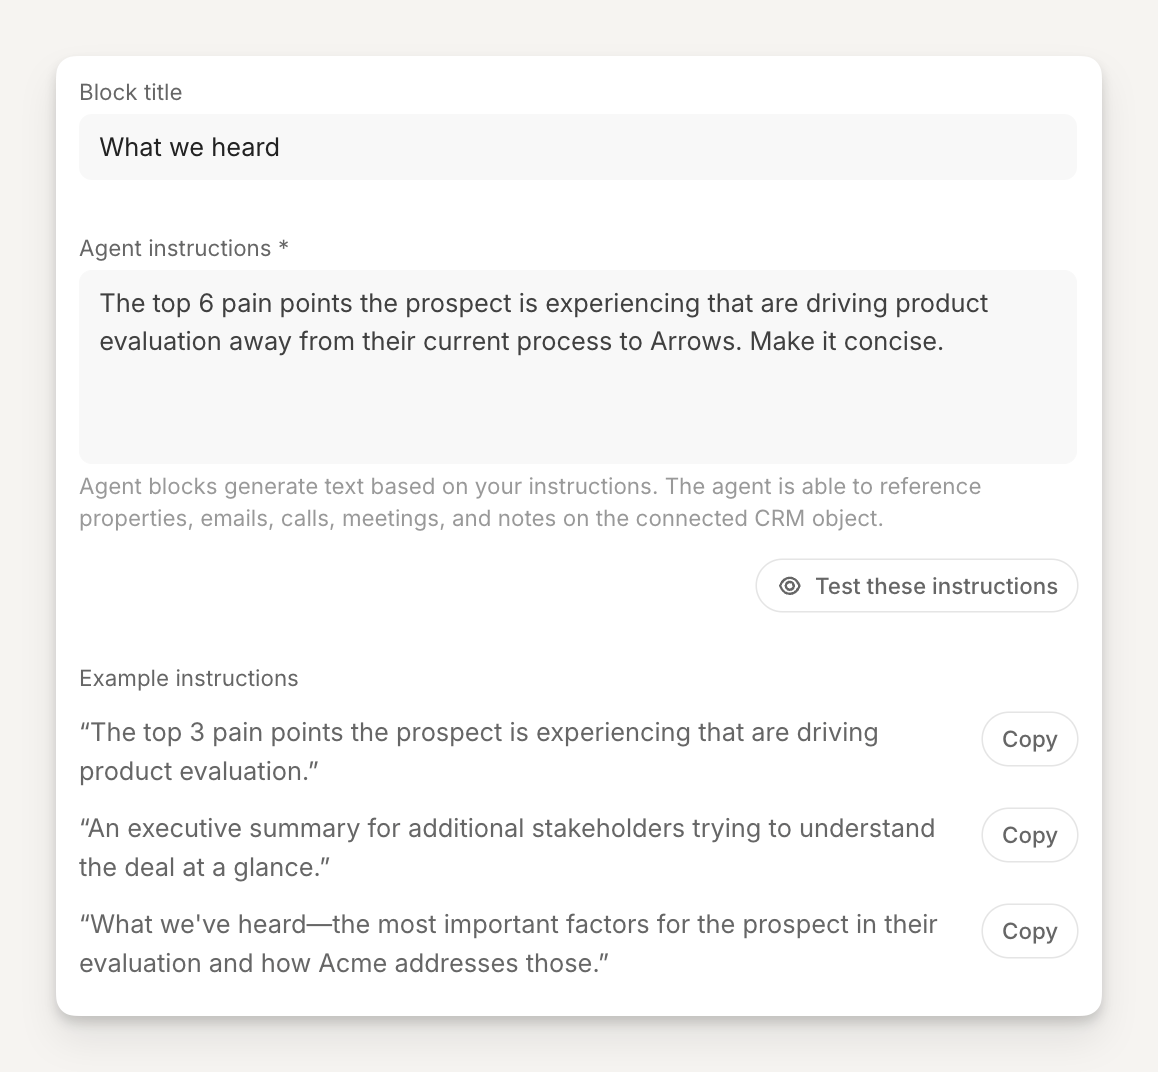
Task: Copy the "What we've heard" example instruction
Action: (x=1029, y=931)
